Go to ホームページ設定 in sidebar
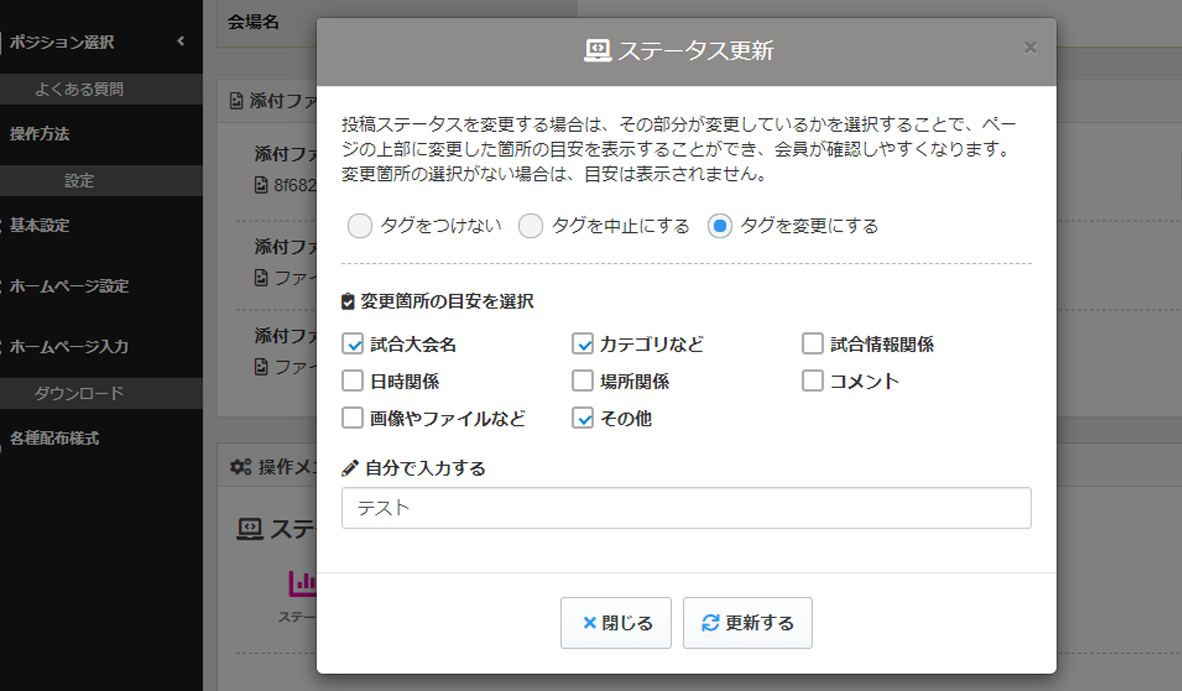 pos(69,286)
